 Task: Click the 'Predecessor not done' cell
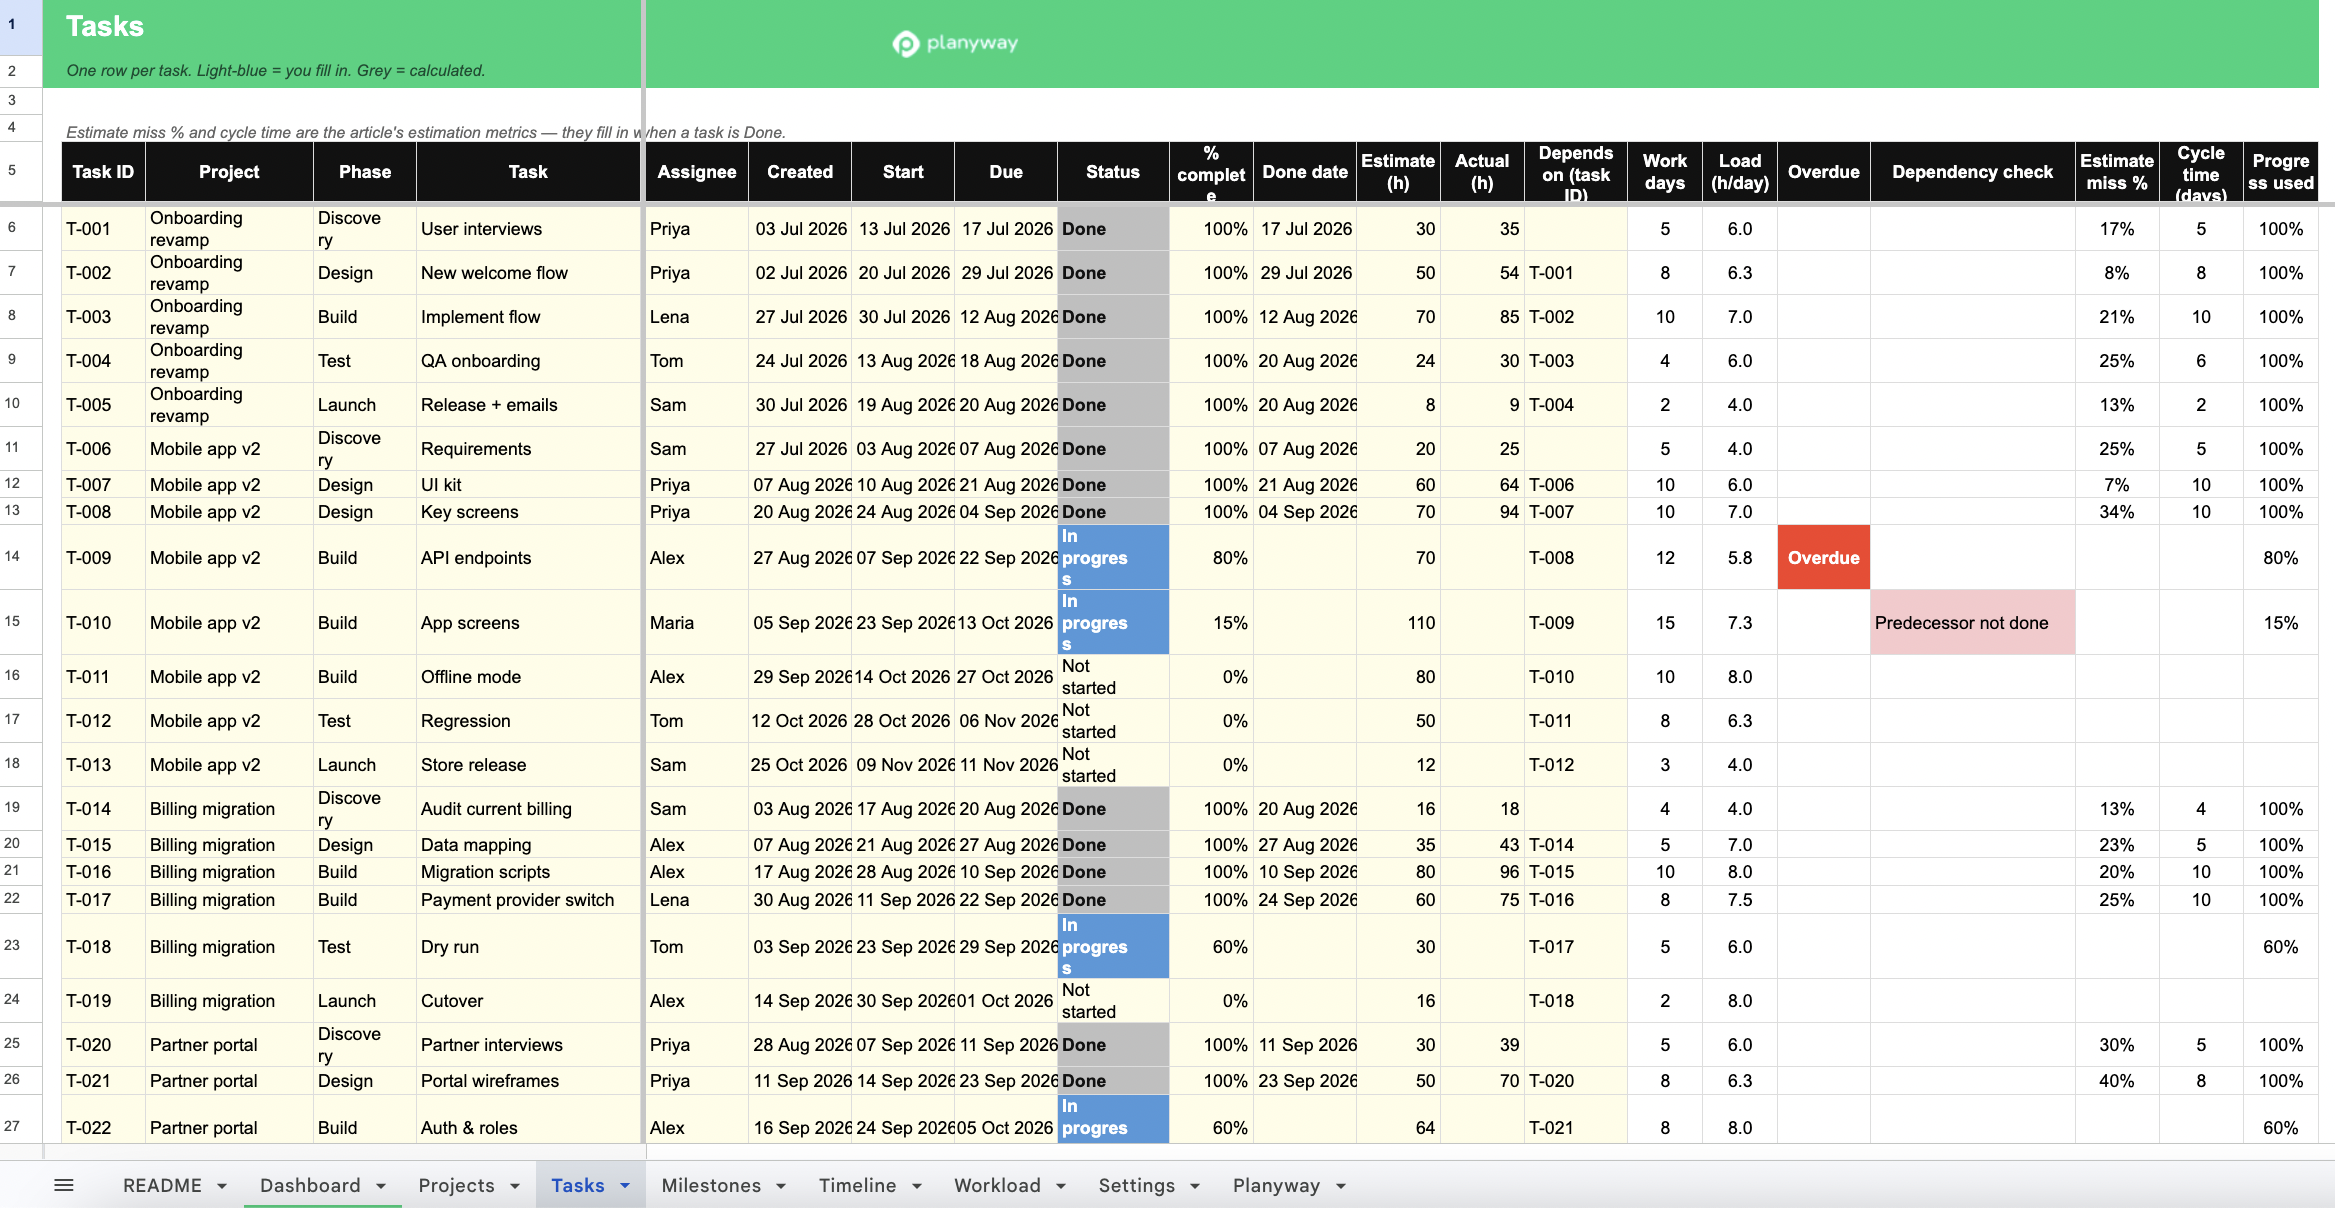point(1972,622)
